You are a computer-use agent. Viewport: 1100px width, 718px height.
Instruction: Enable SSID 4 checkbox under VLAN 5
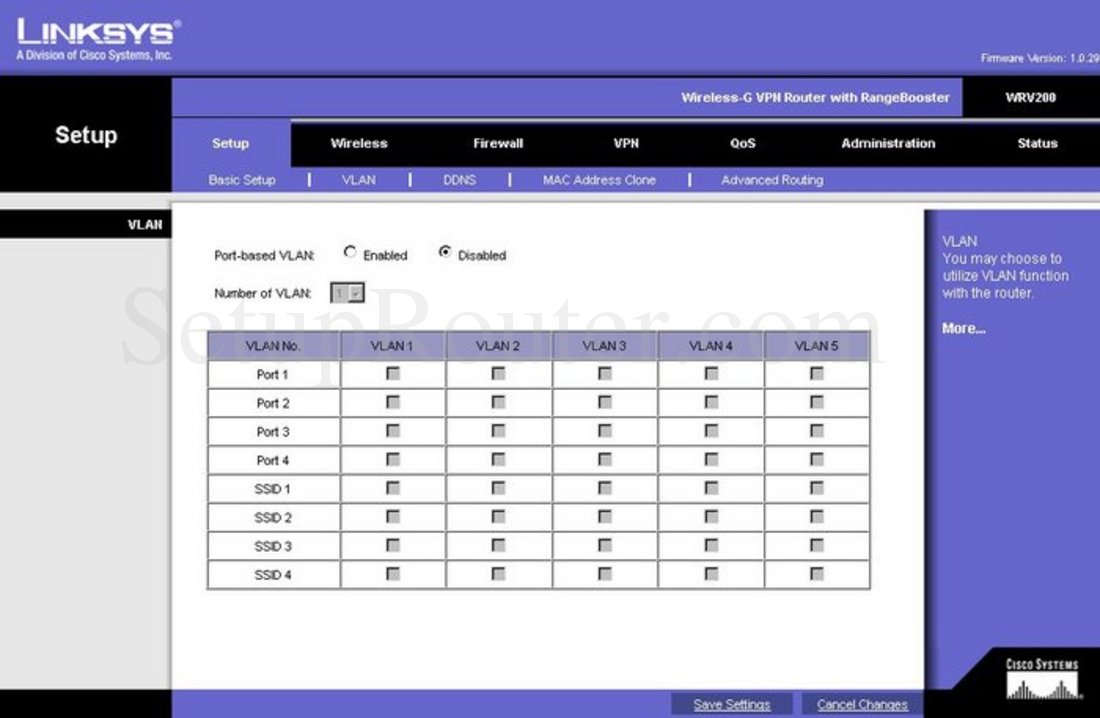[x=817, y=575]
